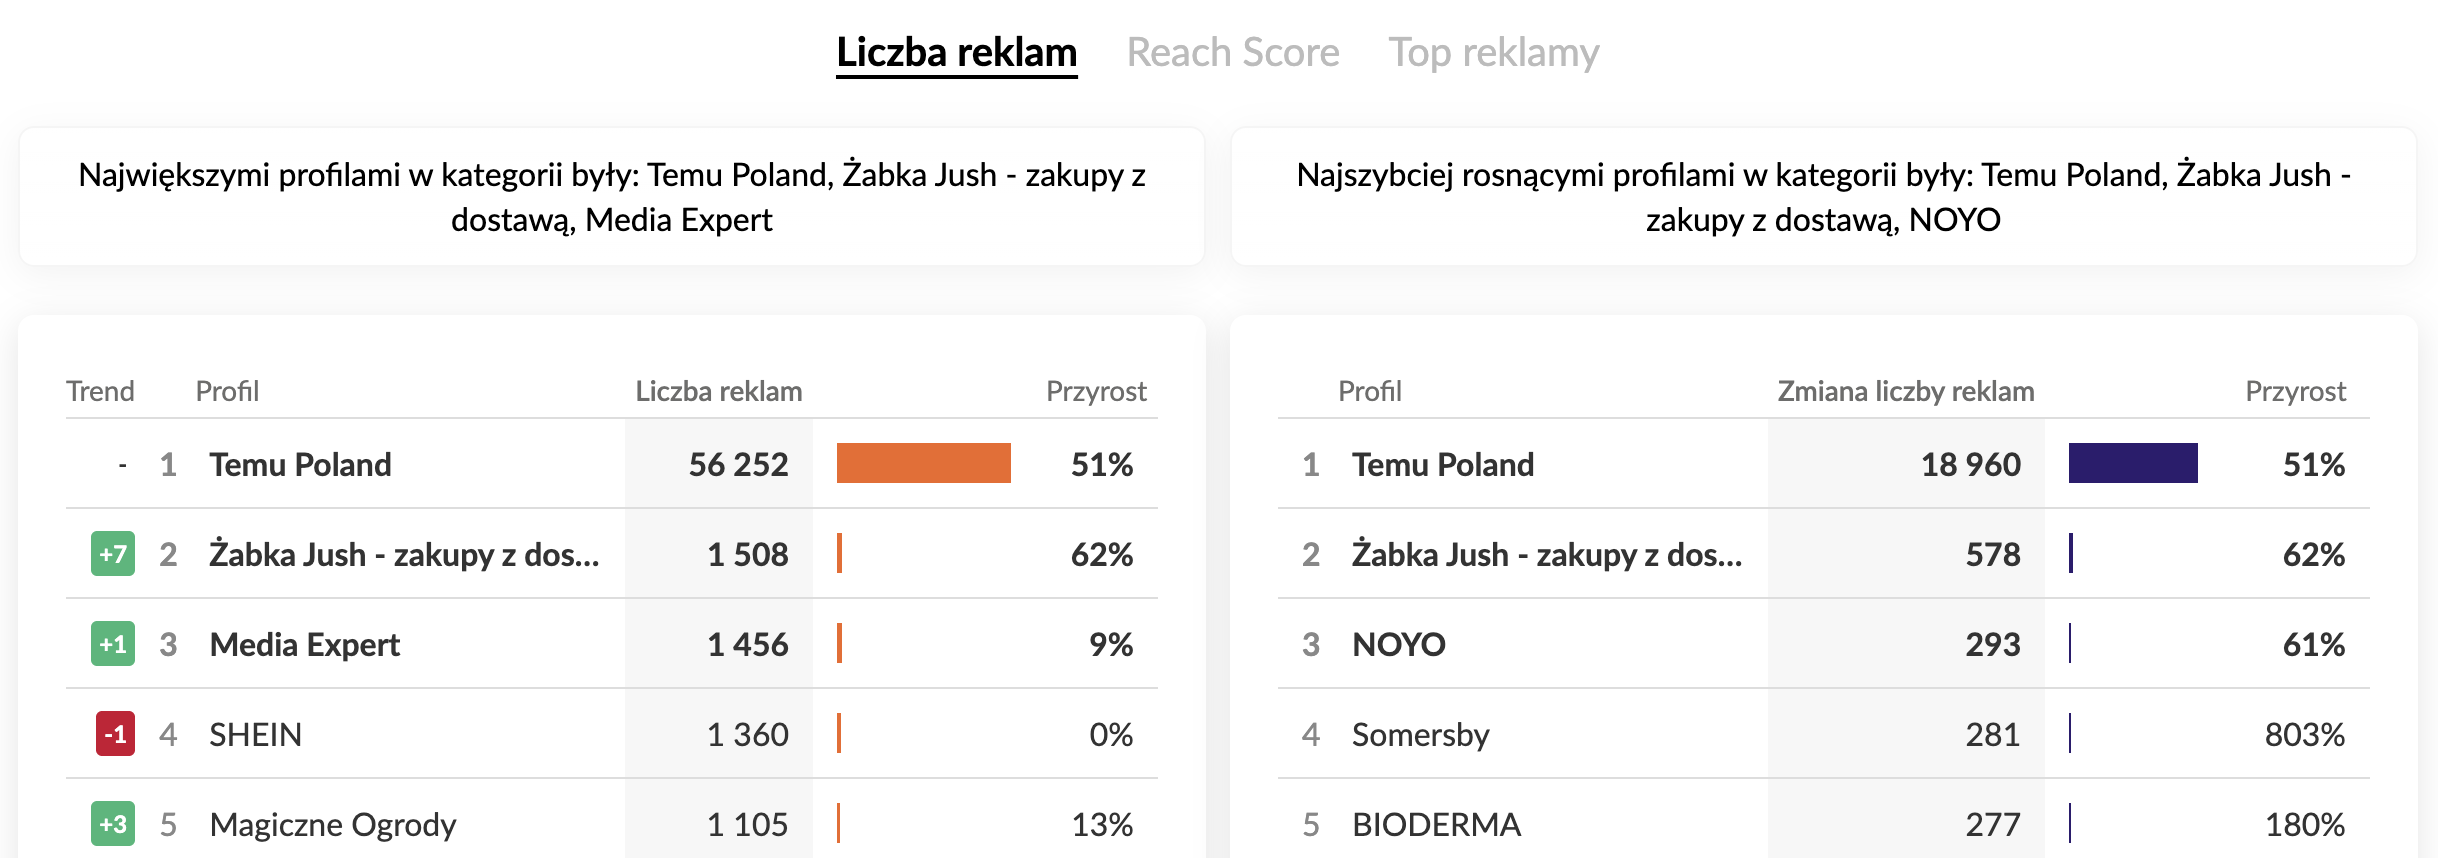Open BIODERMA profile entry
2438x858 pixels.
(1436, 825)
